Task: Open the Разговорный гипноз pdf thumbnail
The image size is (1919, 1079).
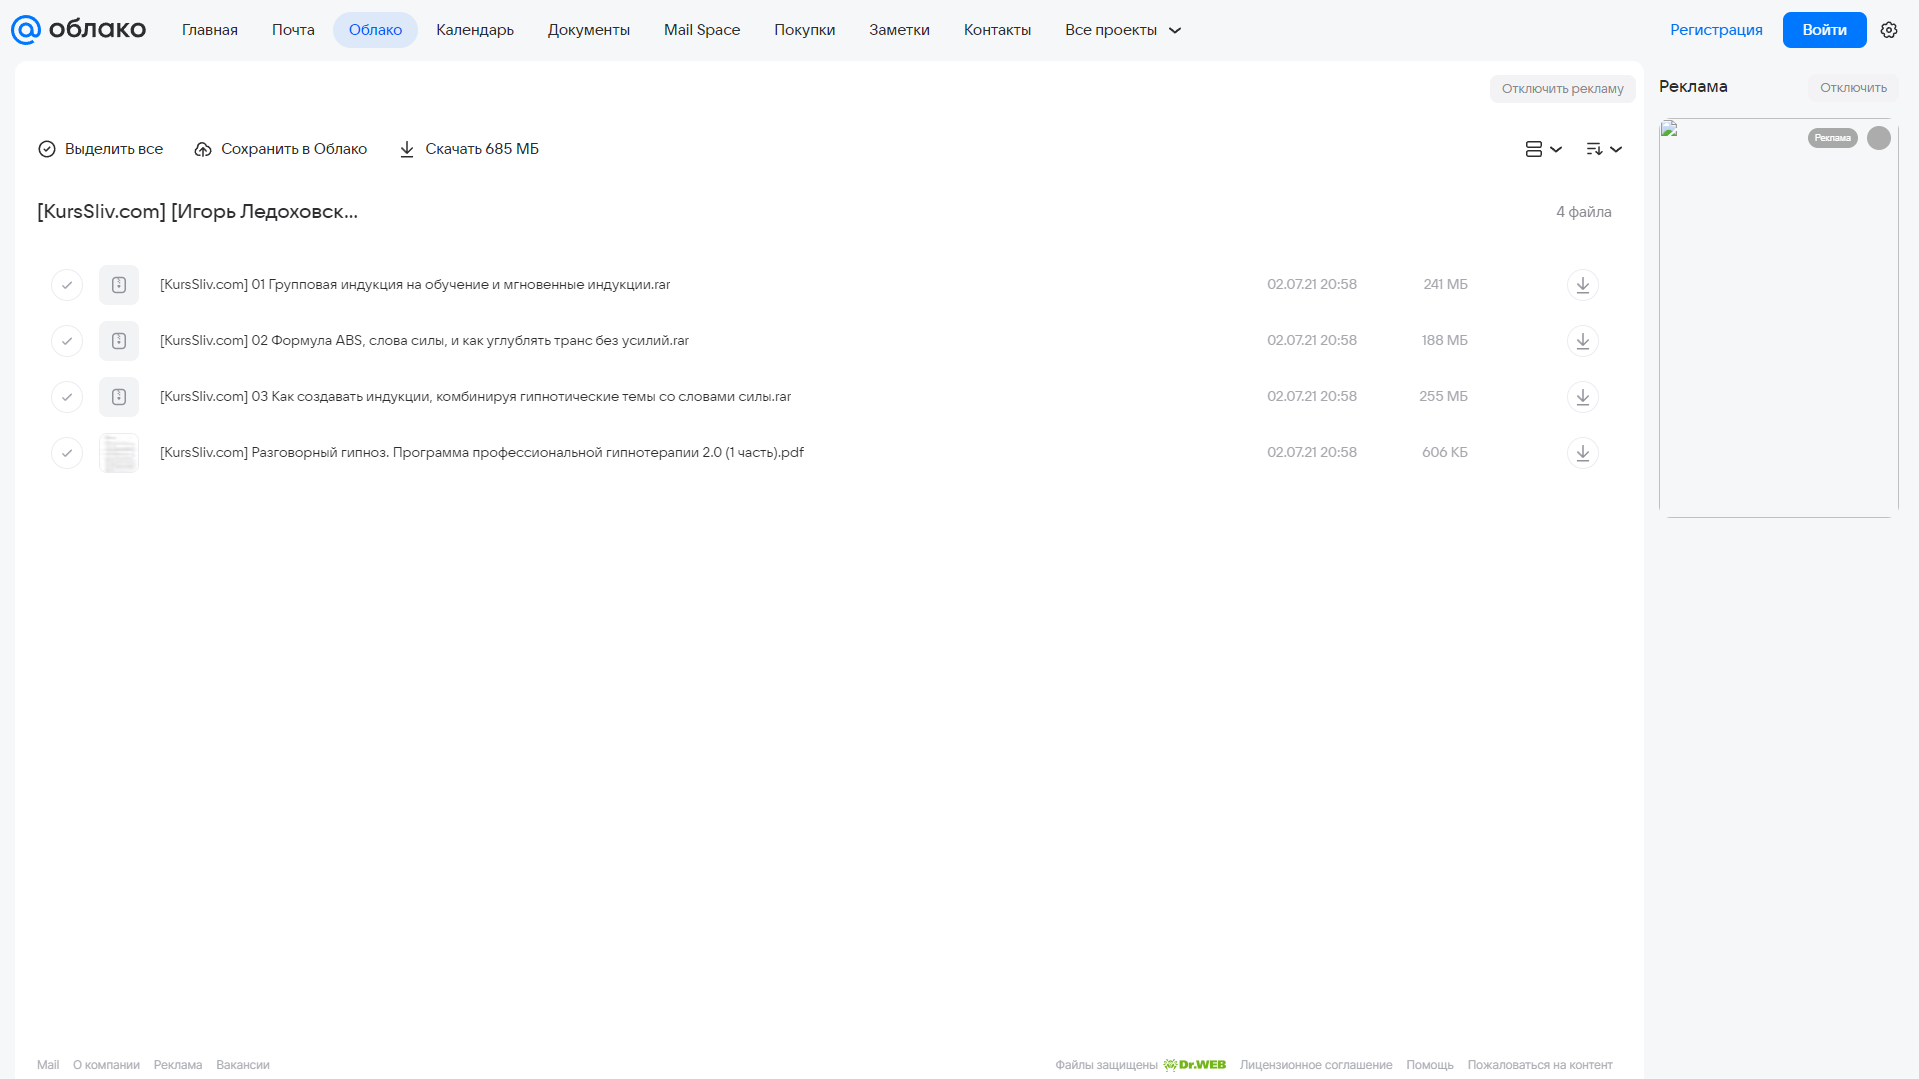Action: coord(119,453)
